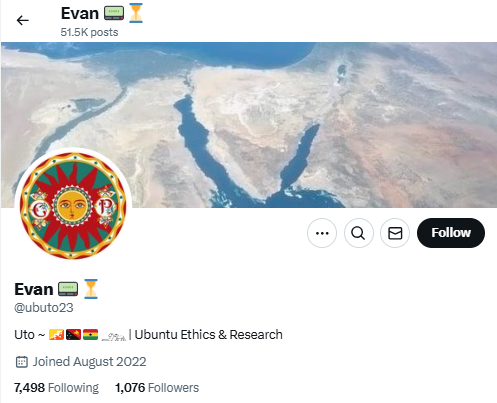Click the Ubuntu Ethics & Research bio text

coord(208,335)
